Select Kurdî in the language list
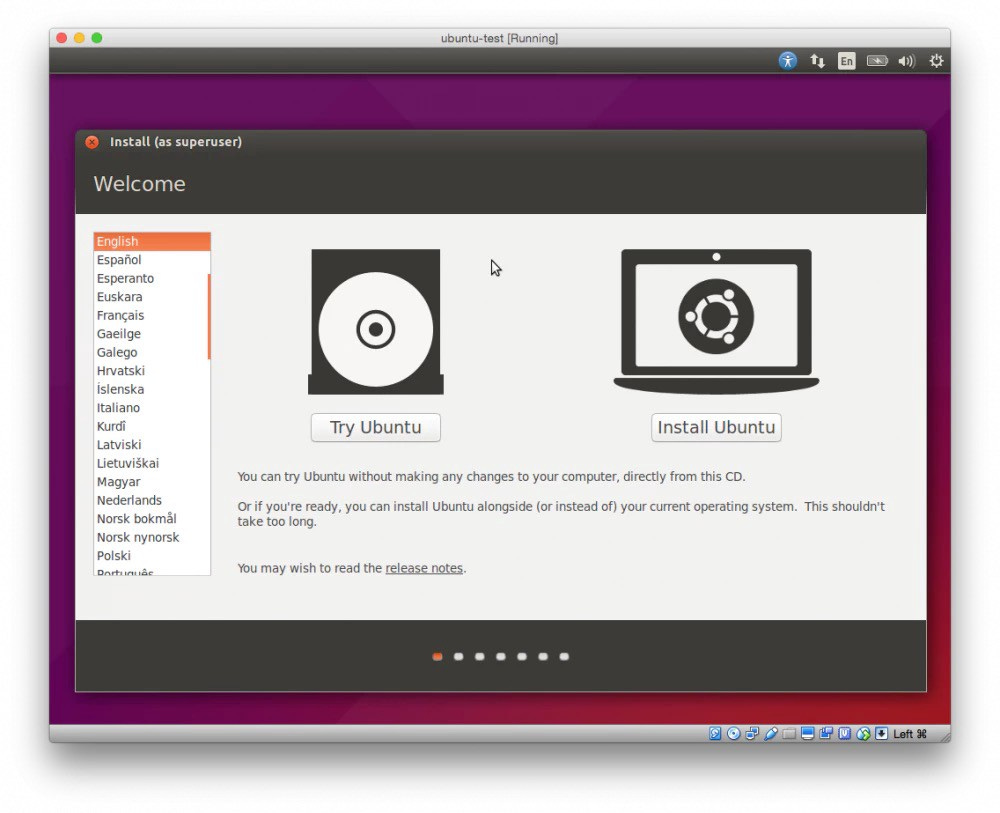Image resolution: width=1000 pixels, height=813 pixels. (152, 427)
